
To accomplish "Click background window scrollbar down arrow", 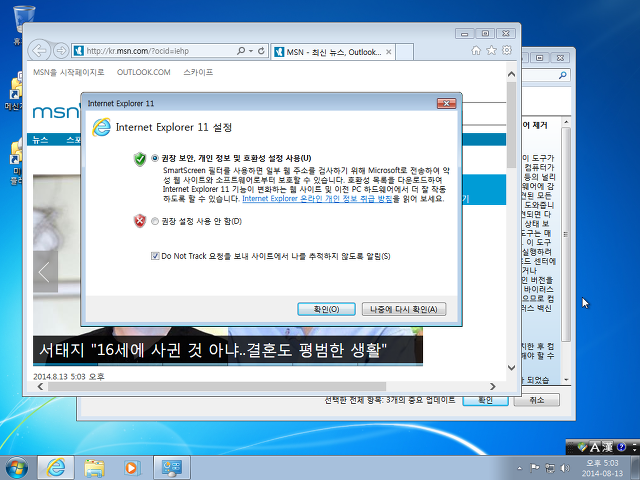I will point(566,380).
